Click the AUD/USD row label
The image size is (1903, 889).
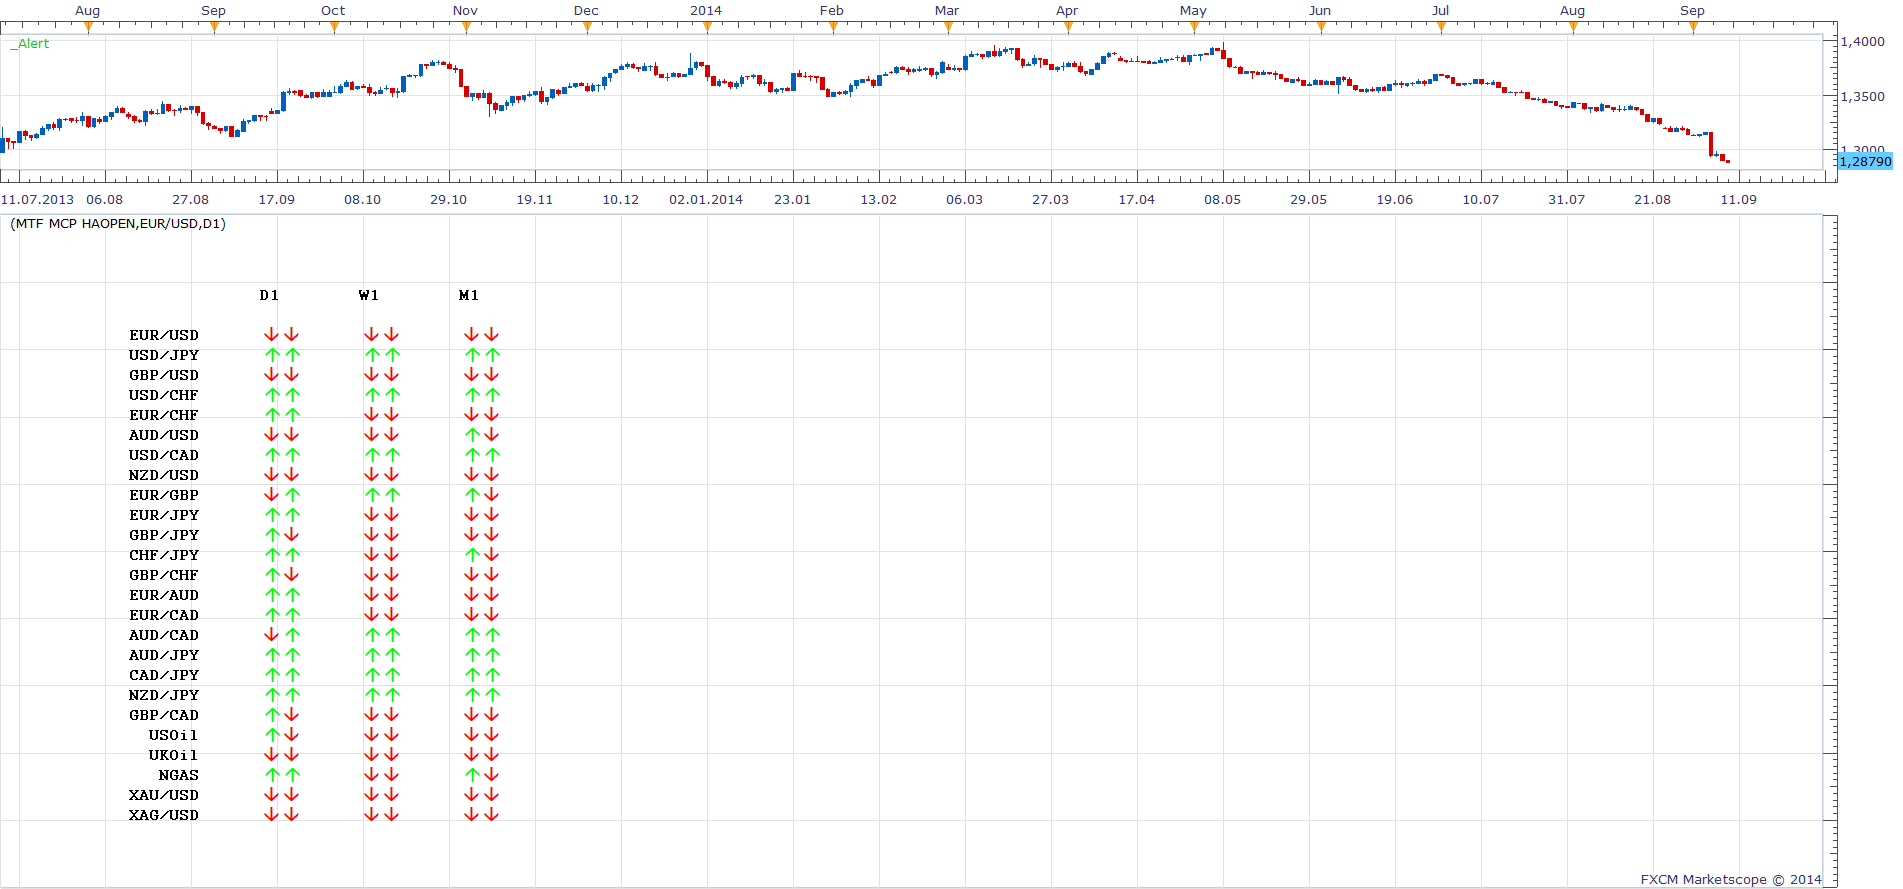pos(164,435)
